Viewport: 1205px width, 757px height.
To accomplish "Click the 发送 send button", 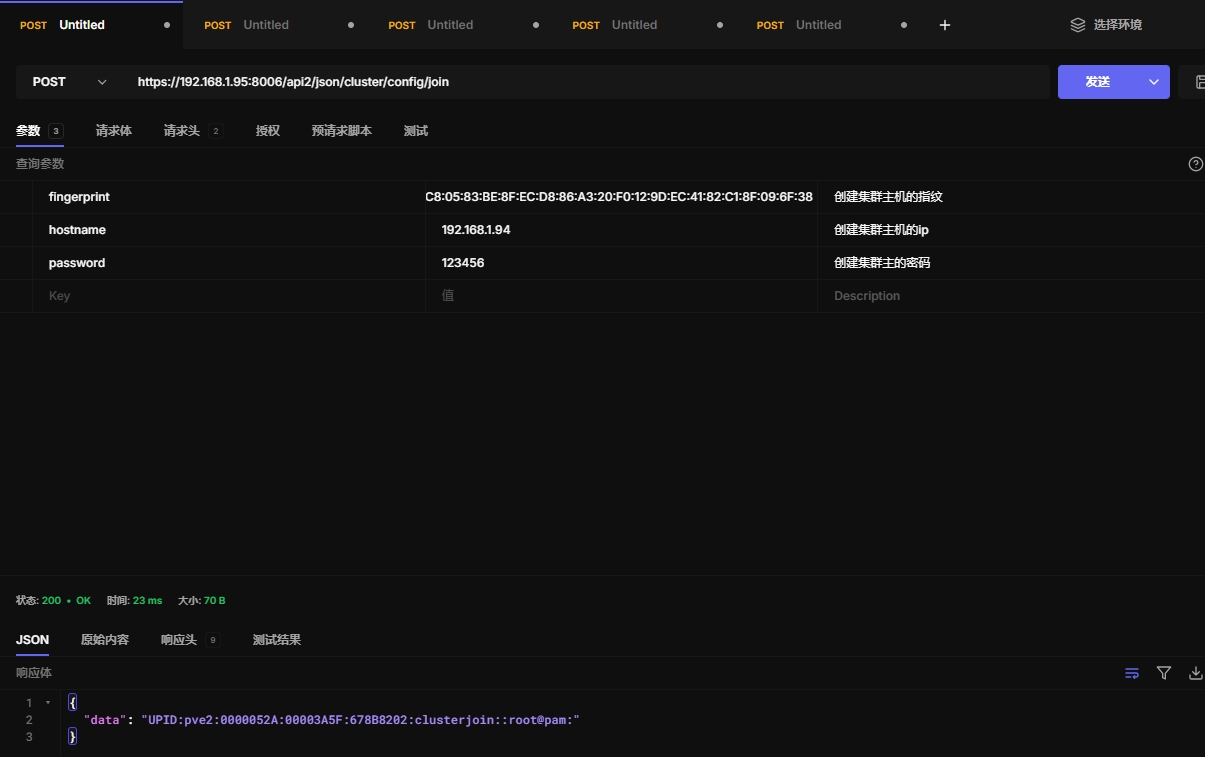I will 1098,82.
